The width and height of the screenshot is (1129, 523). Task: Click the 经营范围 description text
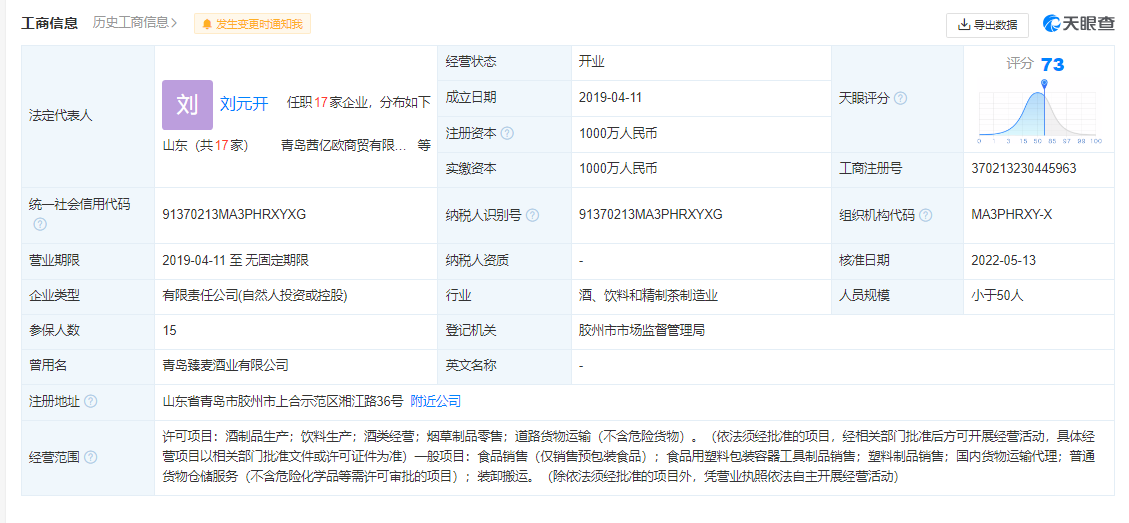(x=629, y=456)
